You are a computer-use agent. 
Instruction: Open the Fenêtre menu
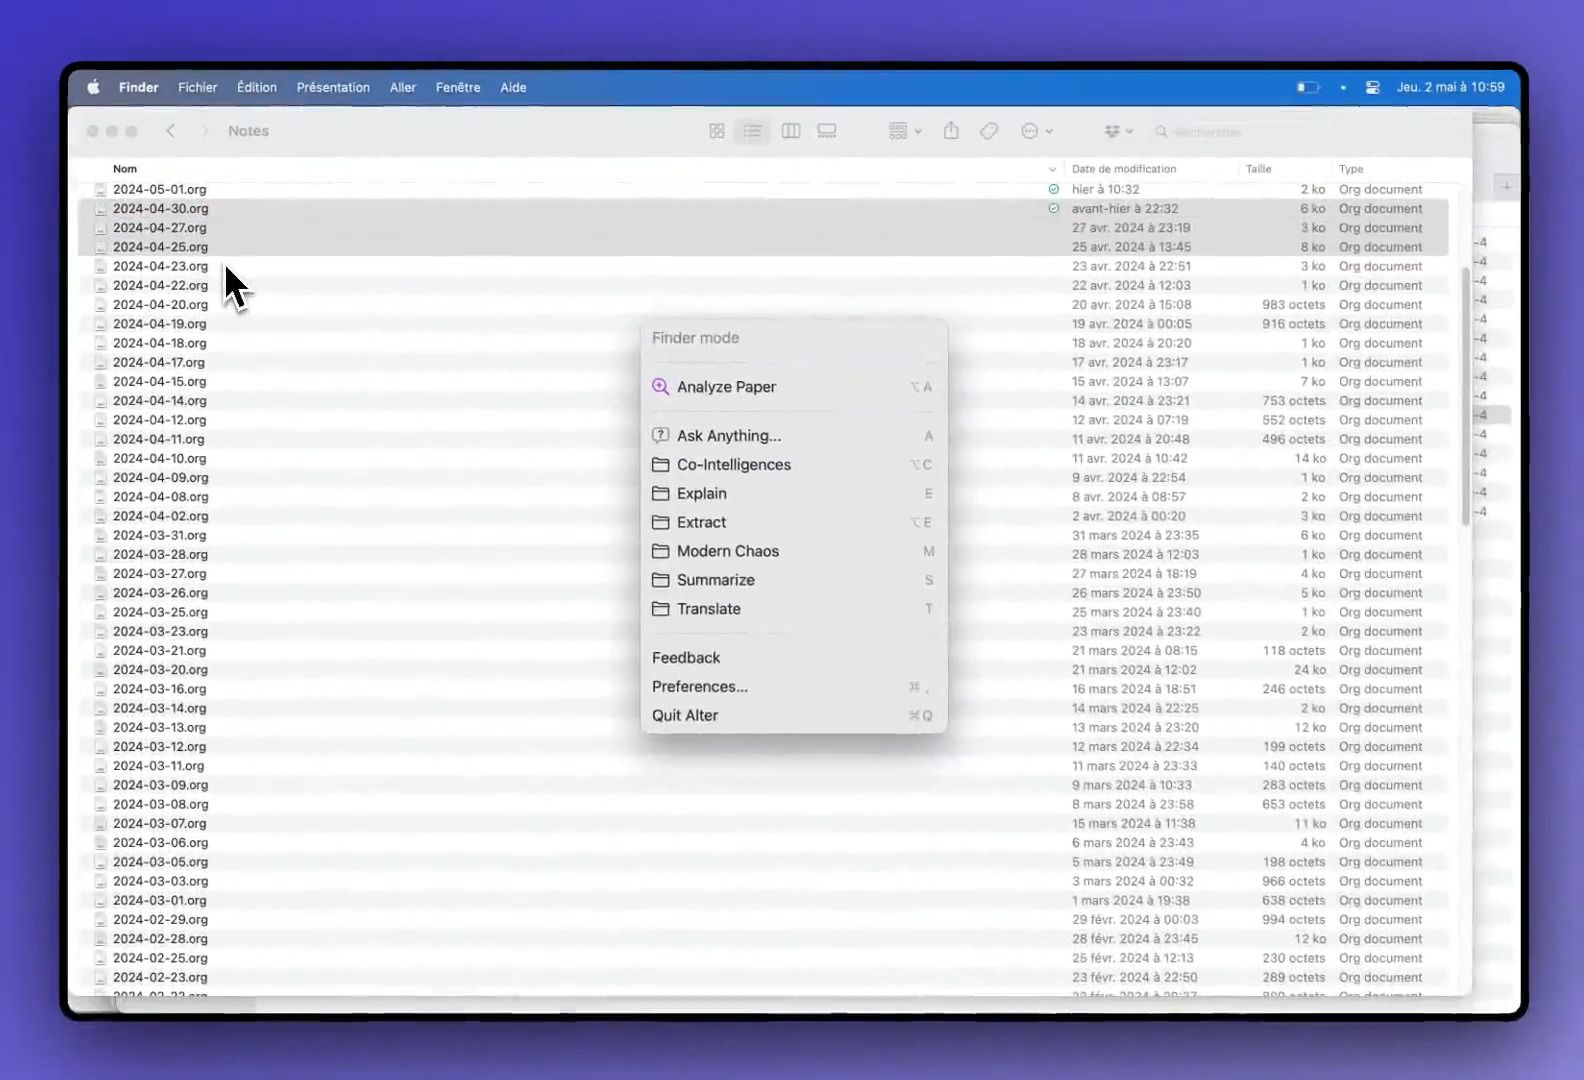tap(458, 87)
